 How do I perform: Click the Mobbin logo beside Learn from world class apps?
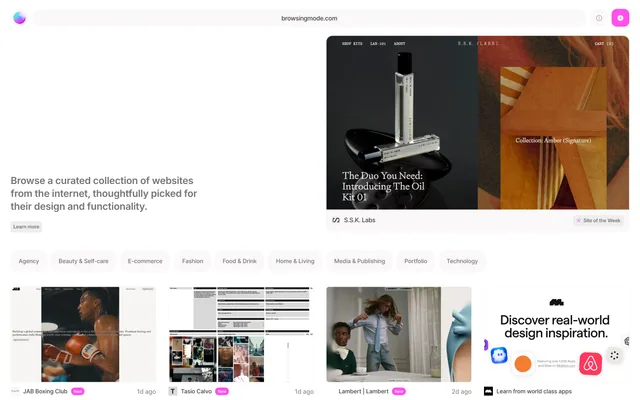point(488,391)
